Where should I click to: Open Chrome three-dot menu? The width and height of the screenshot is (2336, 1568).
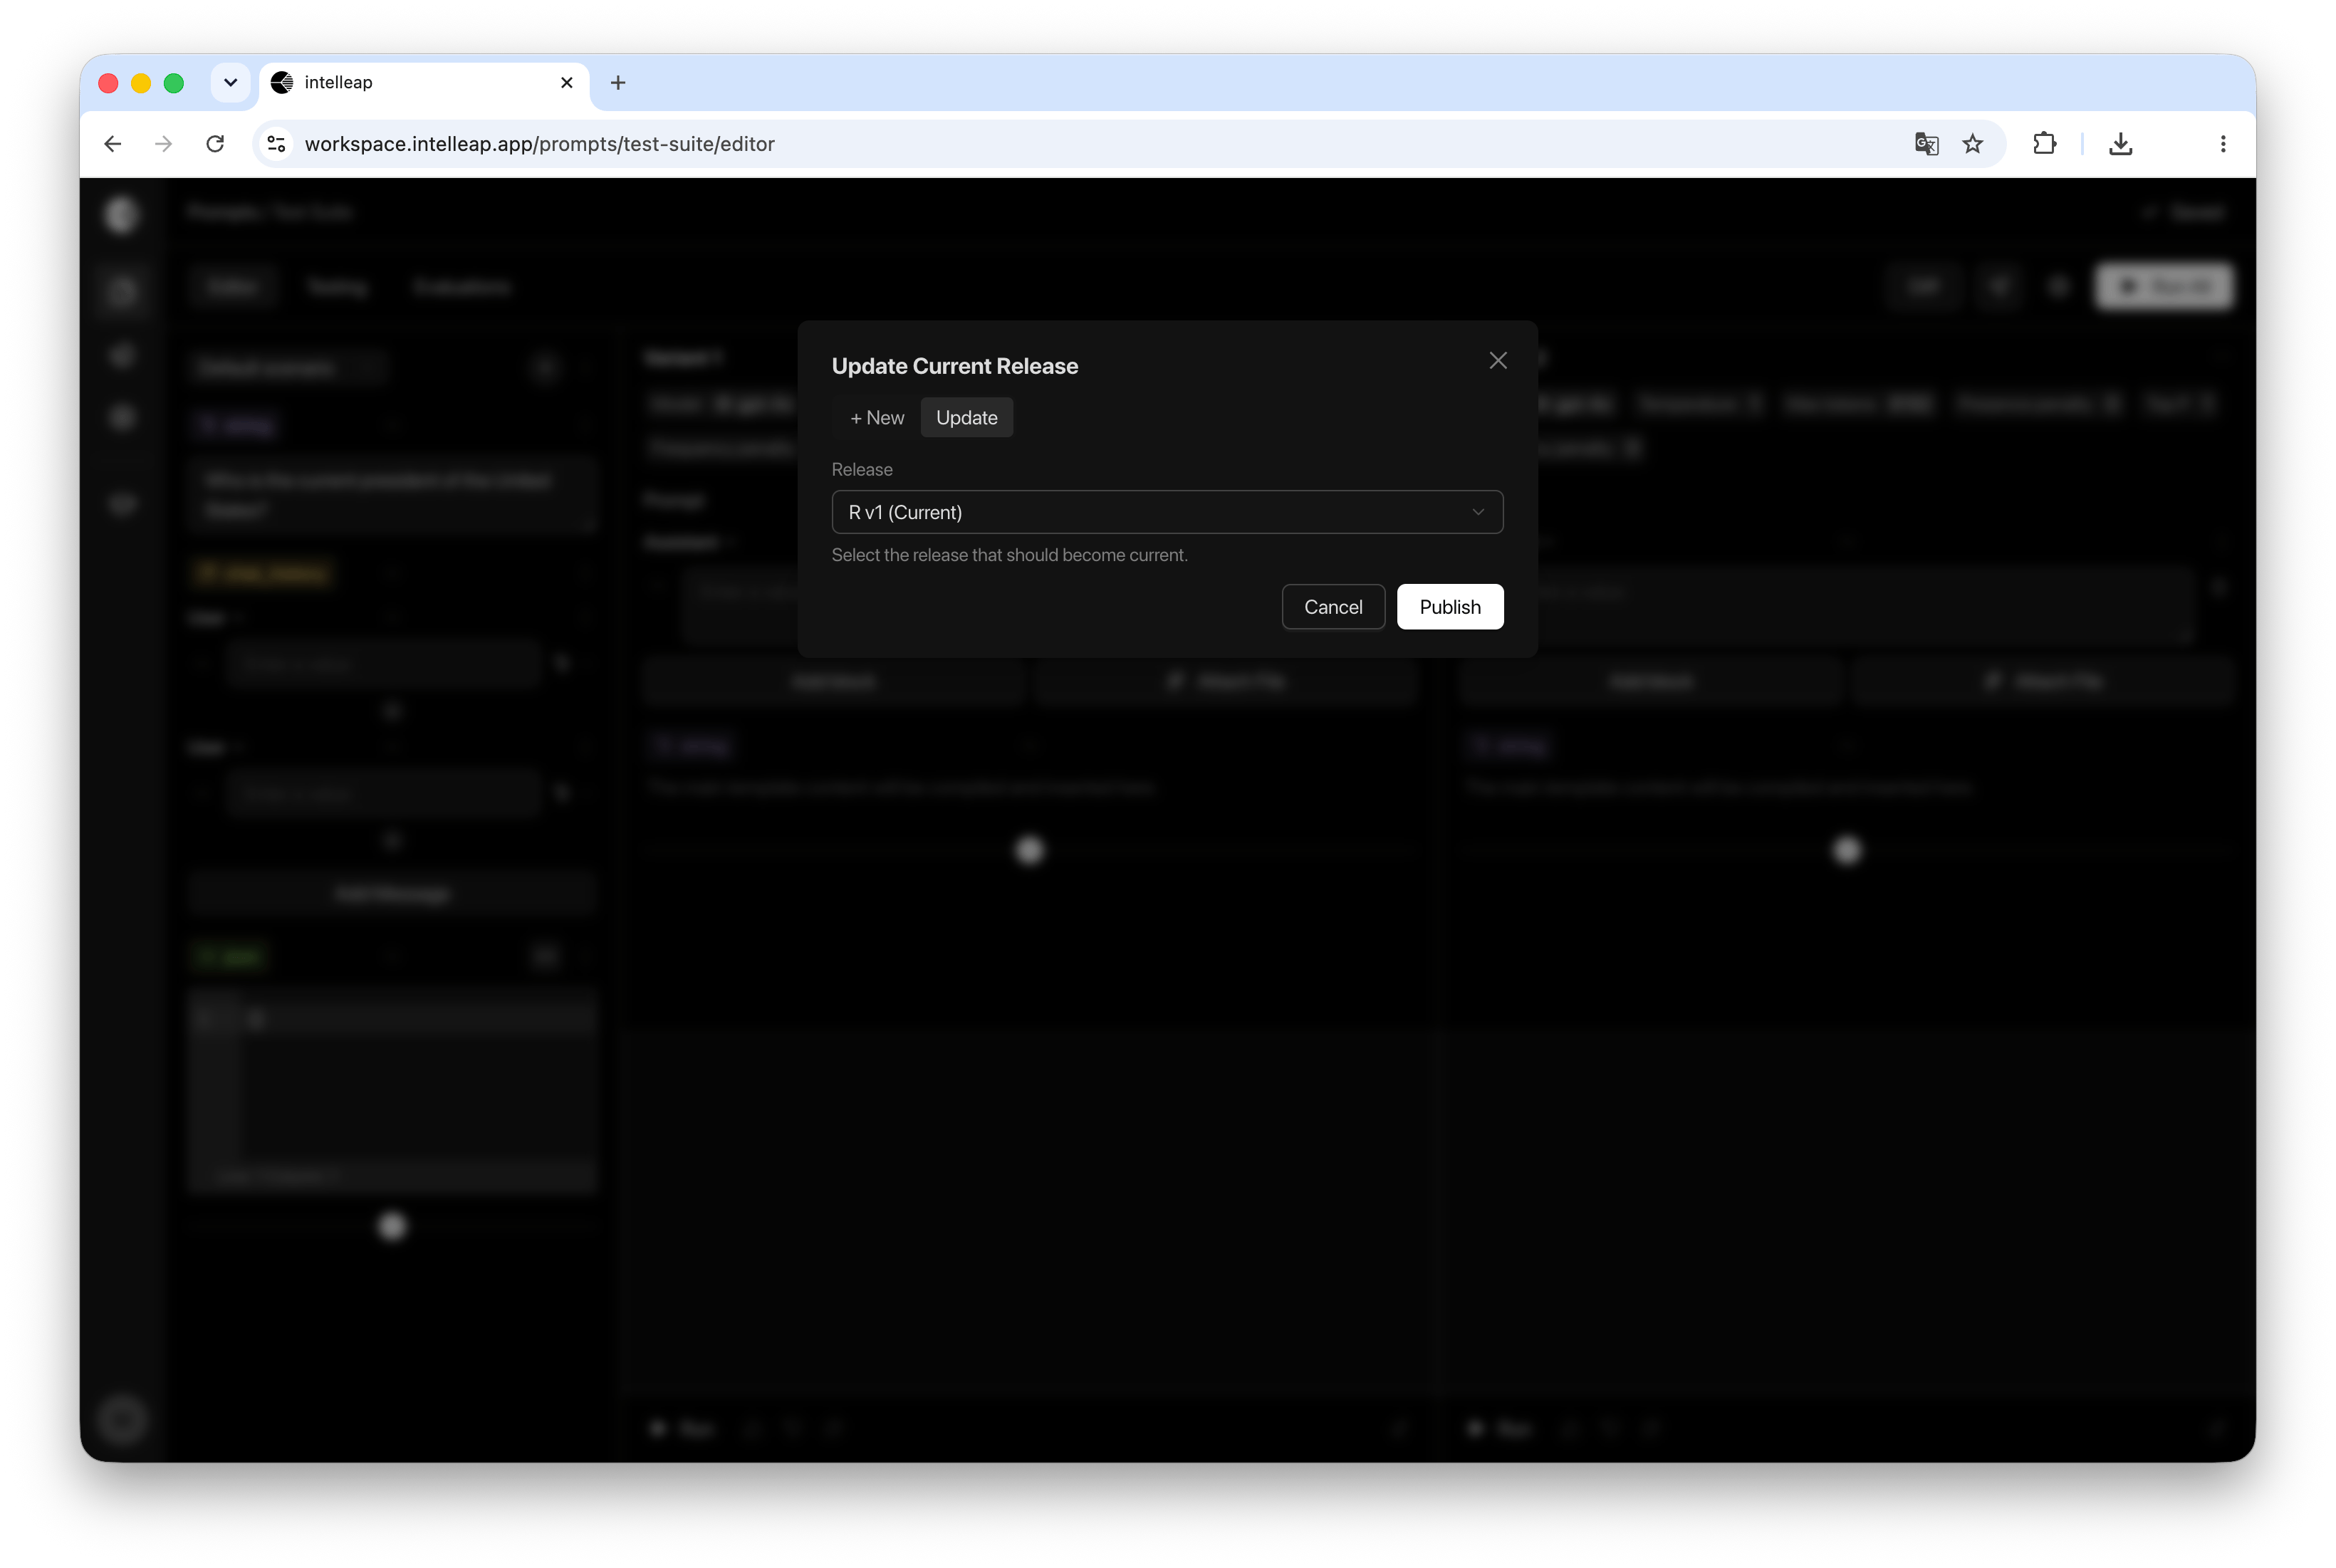(2222, 144)
